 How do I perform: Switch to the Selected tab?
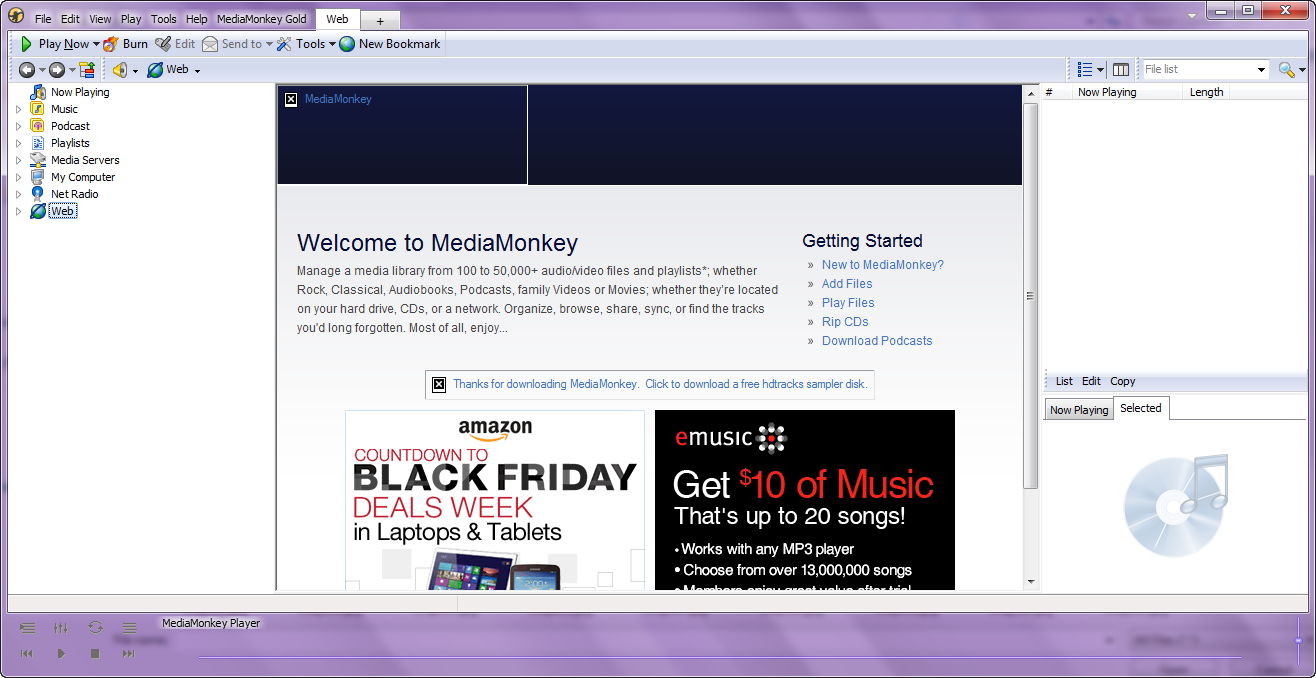click(1141, 408)
